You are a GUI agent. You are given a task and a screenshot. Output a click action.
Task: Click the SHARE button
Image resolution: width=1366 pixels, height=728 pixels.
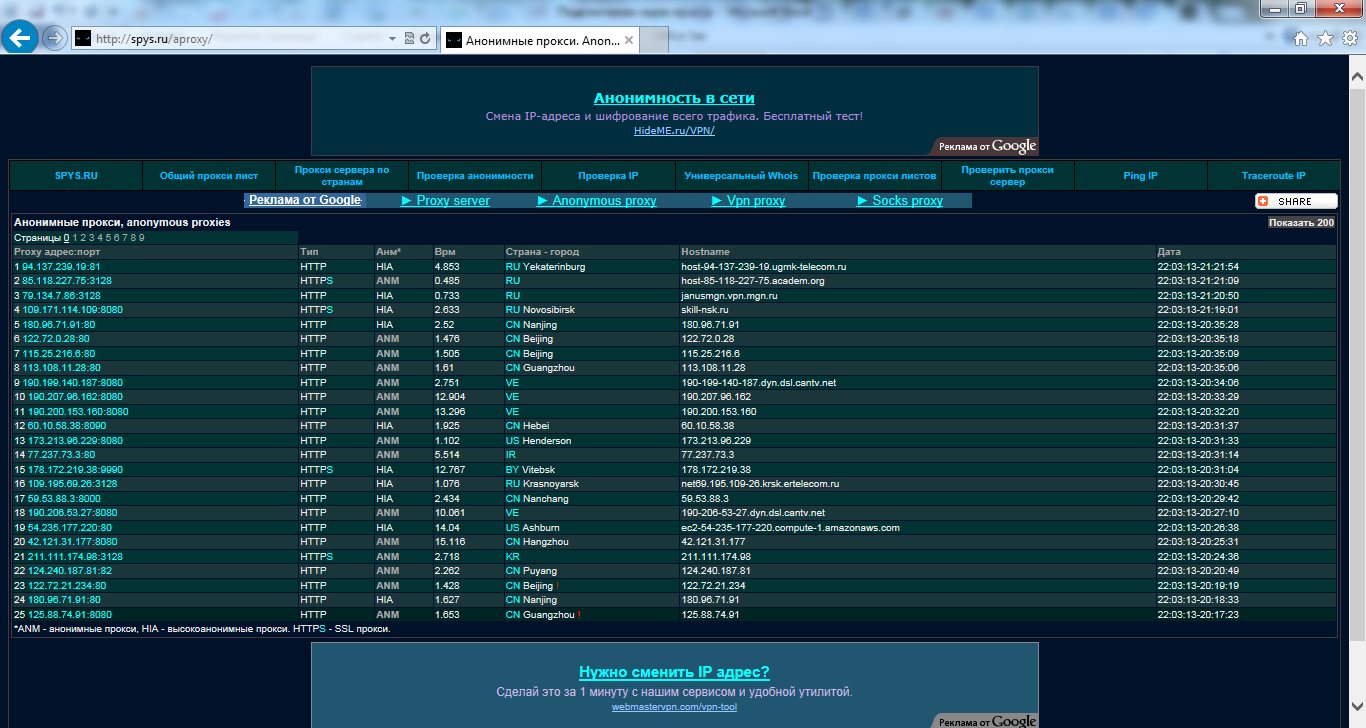1296,201
